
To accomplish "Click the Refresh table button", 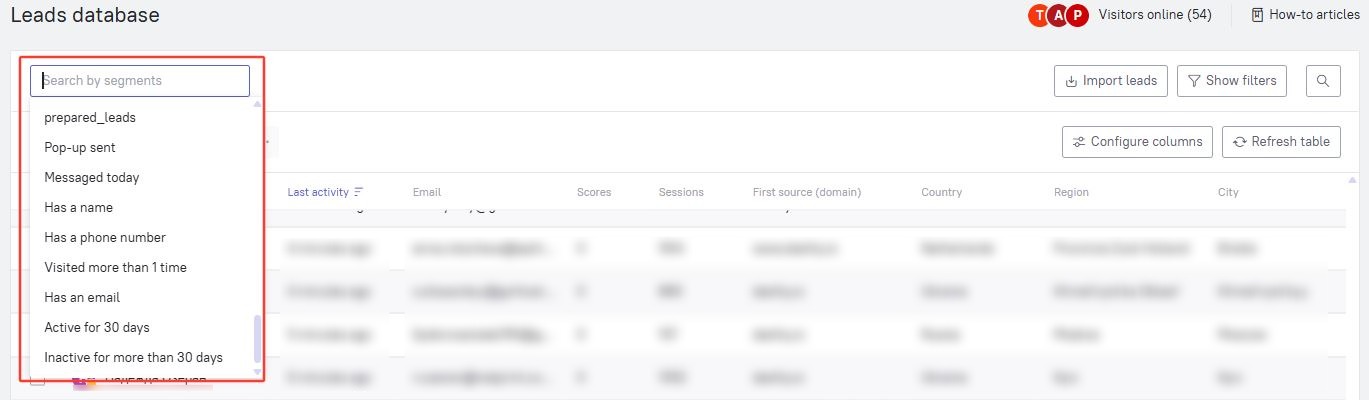I will [x=1281, y=142].
